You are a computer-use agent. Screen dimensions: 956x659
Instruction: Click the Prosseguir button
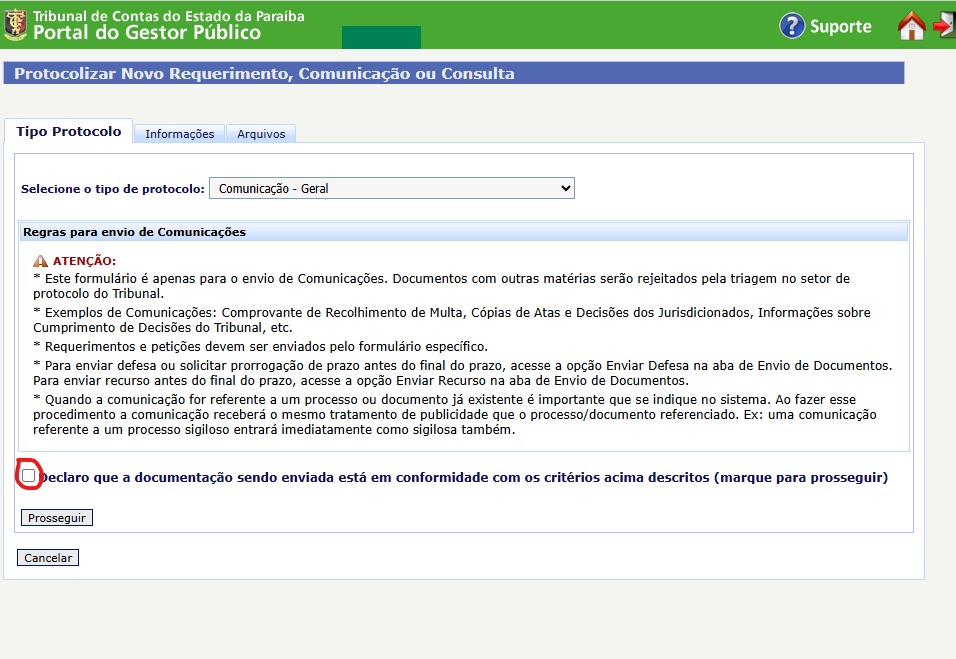(57, 518)
